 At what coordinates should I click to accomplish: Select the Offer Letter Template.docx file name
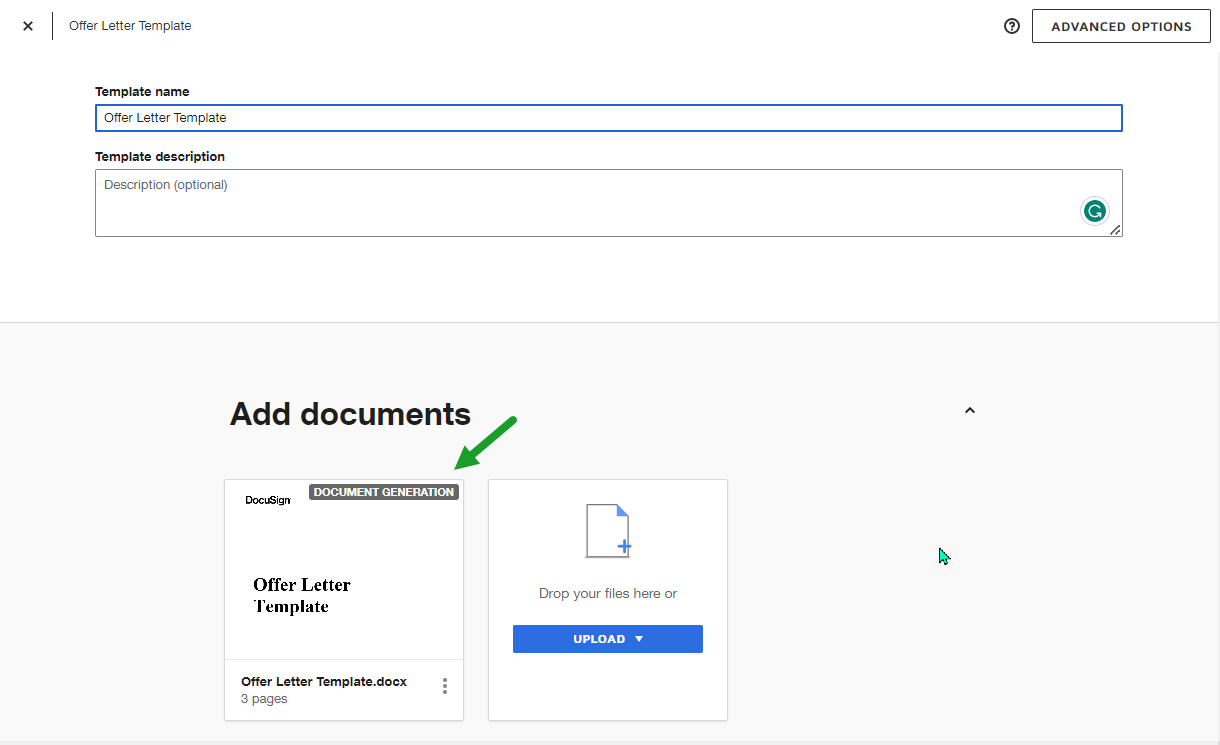point(324,682)
